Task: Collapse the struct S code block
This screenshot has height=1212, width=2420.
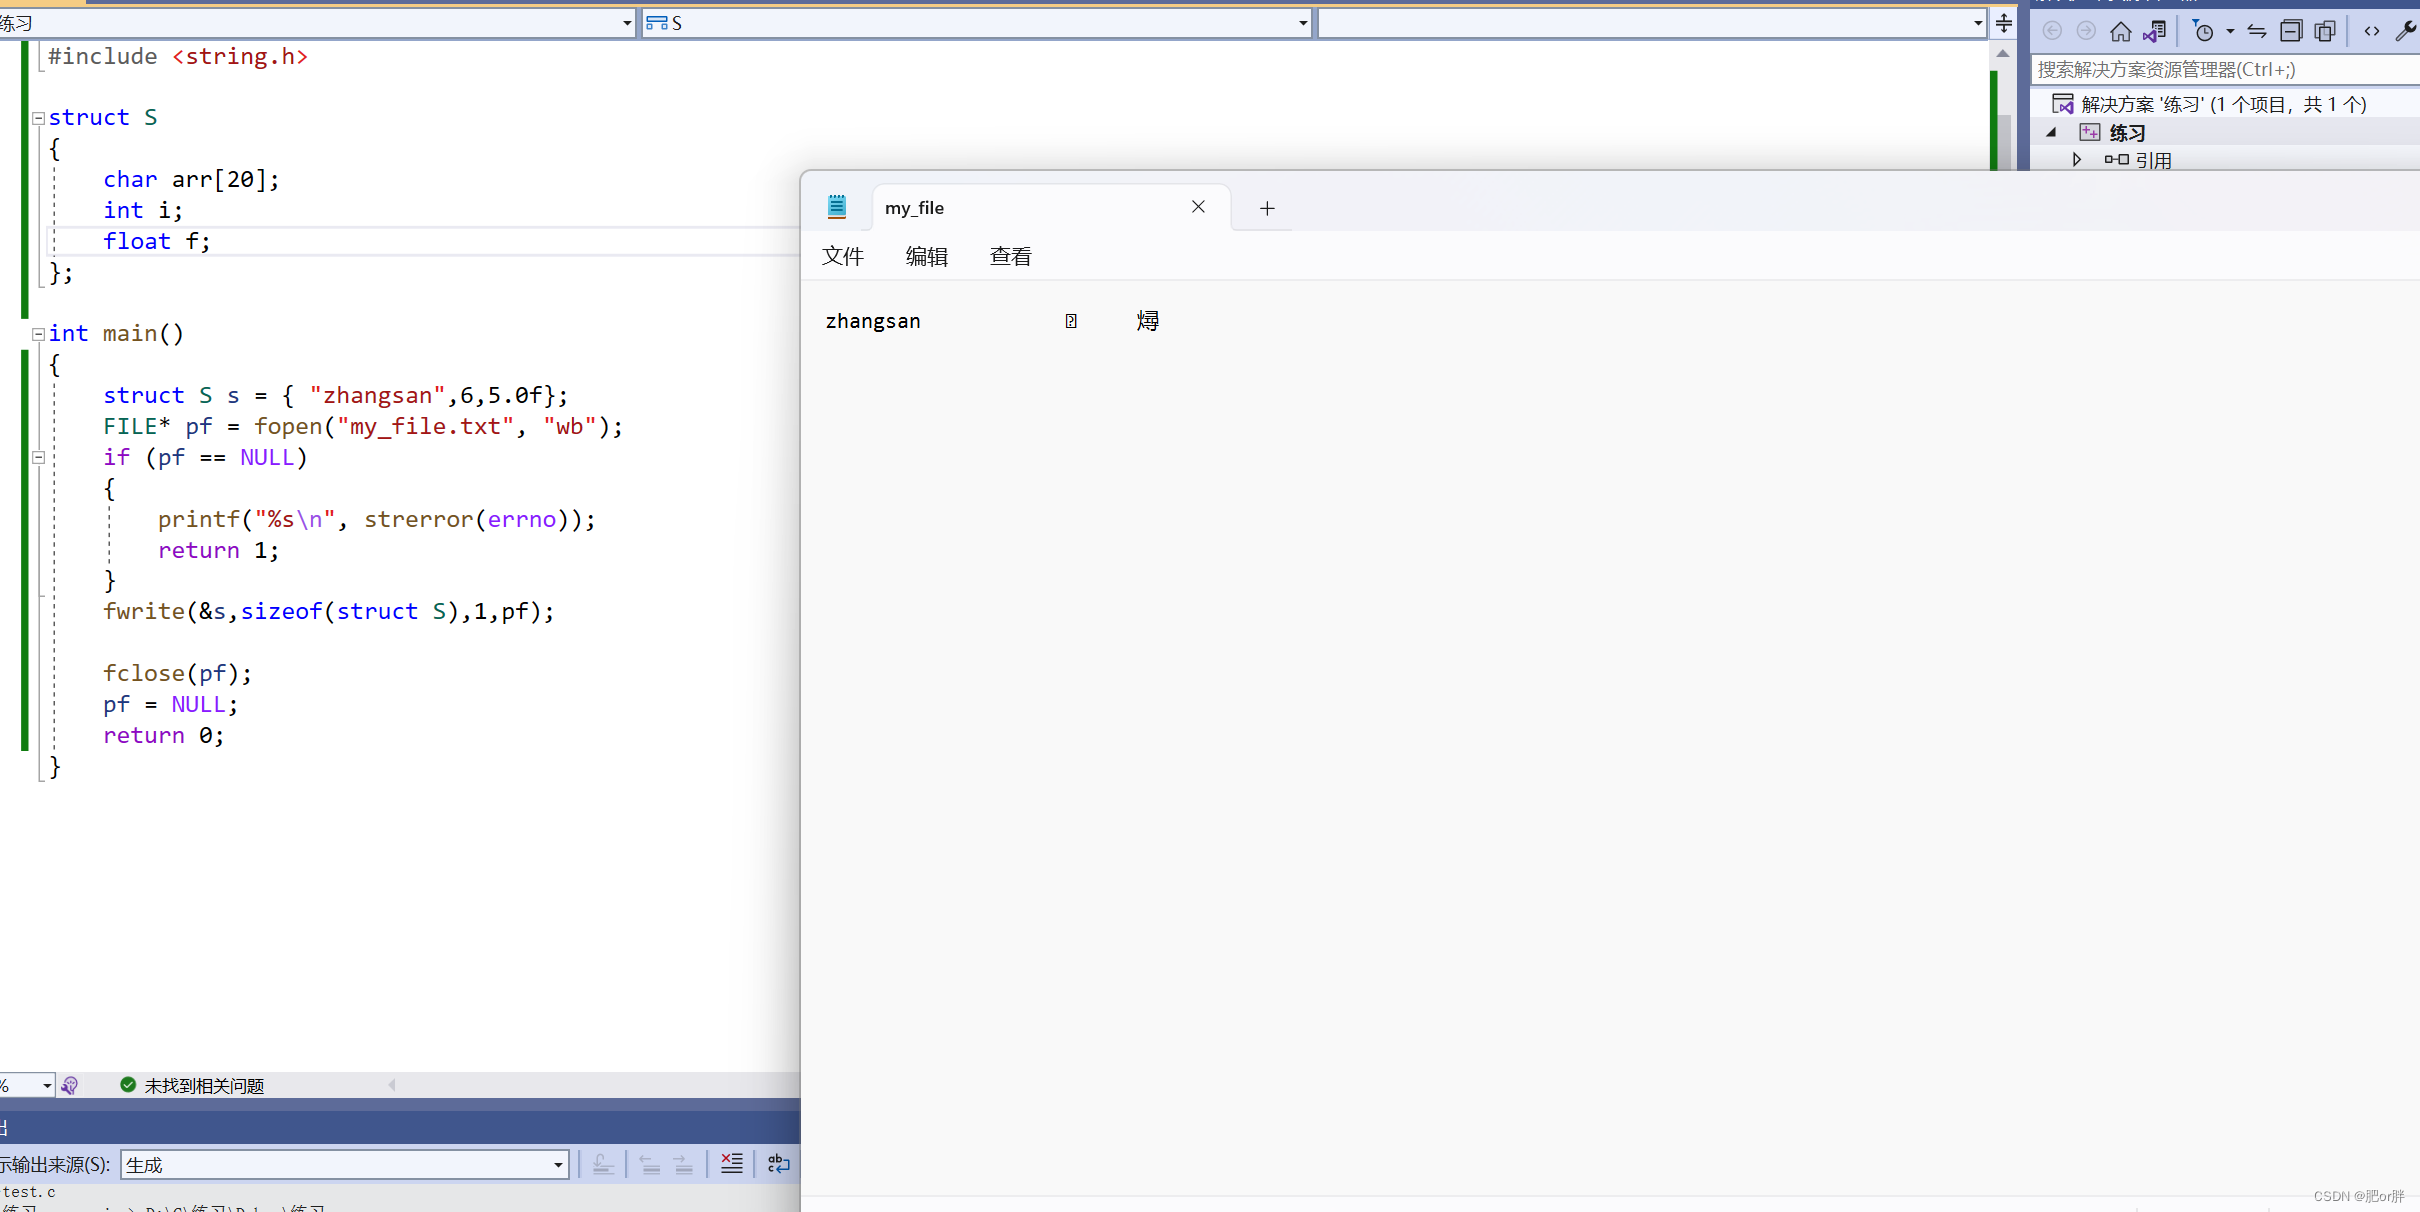Action: pos(38,118)
